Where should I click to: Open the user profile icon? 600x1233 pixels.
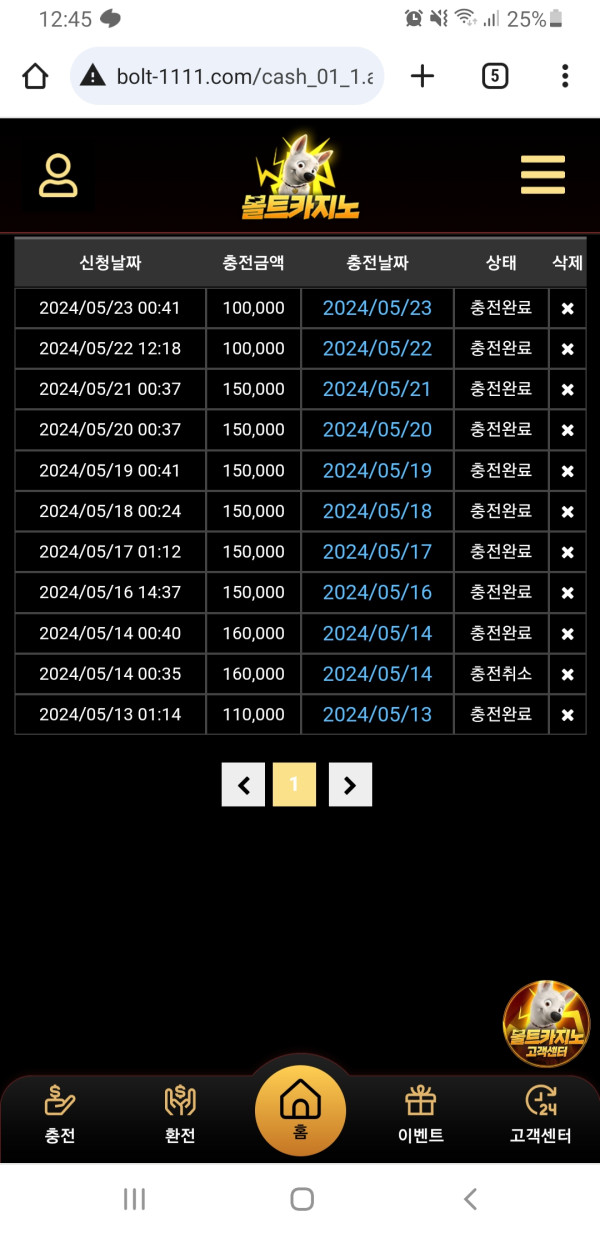pyautogui.click(x=58, y=176)
